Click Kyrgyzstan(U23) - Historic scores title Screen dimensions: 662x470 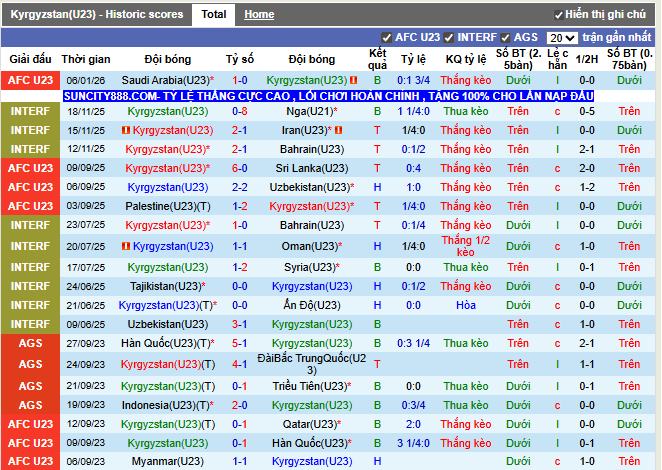pyautogui.click(x=97, y=14)
